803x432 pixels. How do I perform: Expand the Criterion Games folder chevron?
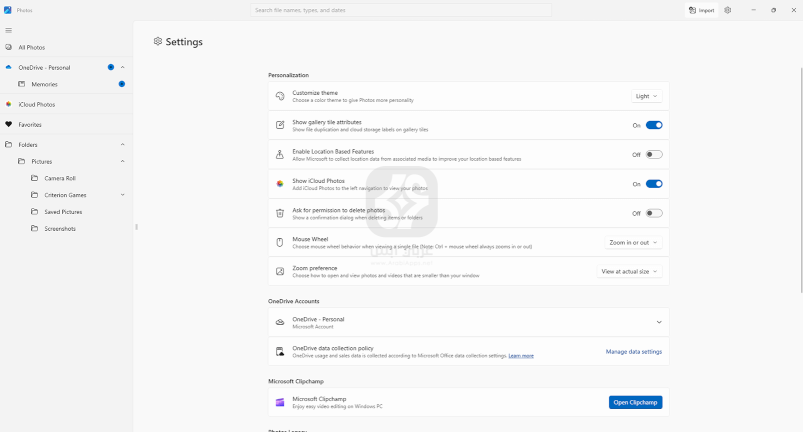pos(122,195)
